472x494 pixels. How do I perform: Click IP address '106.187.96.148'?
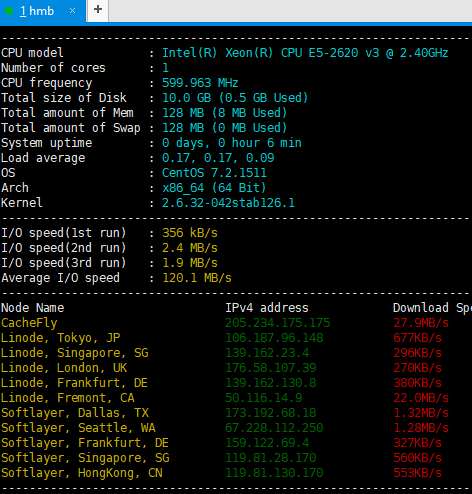(x=274, y=338)
